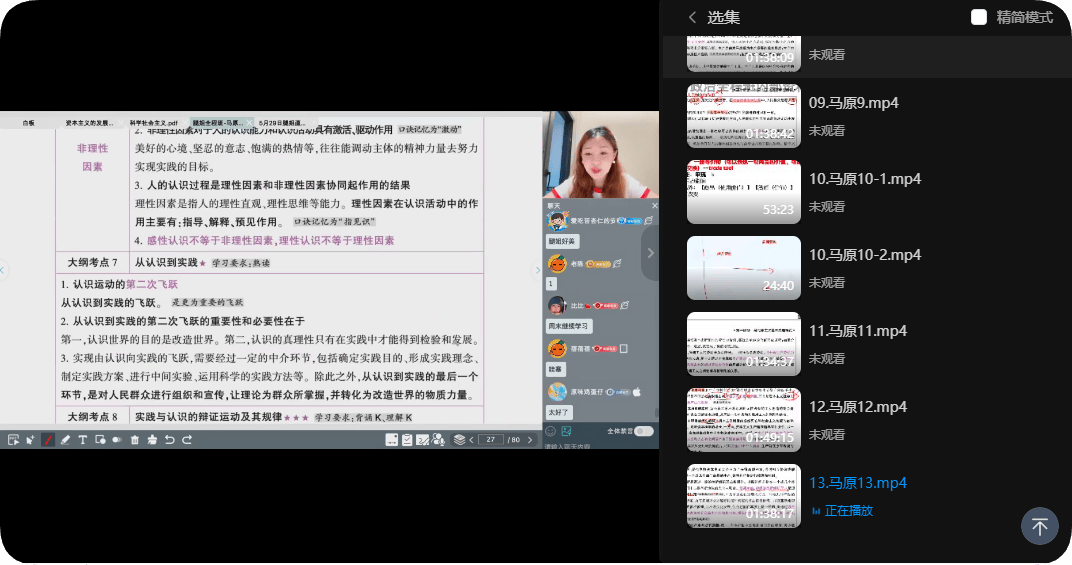Click chat message 周末继续学习
This screenshot has width=1072, height=565.
(x=567, y=326)
